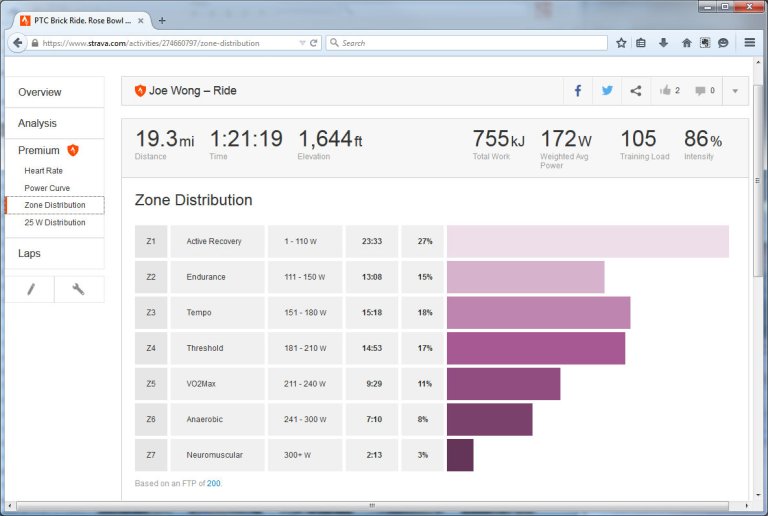
Task: Click the Strava badge next to Joe Wong
Action: pos(140,91)
